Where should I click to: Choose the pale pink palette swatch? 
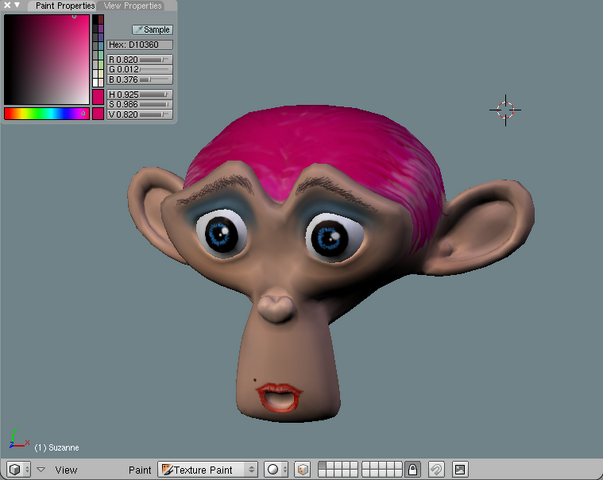[101, 81]
